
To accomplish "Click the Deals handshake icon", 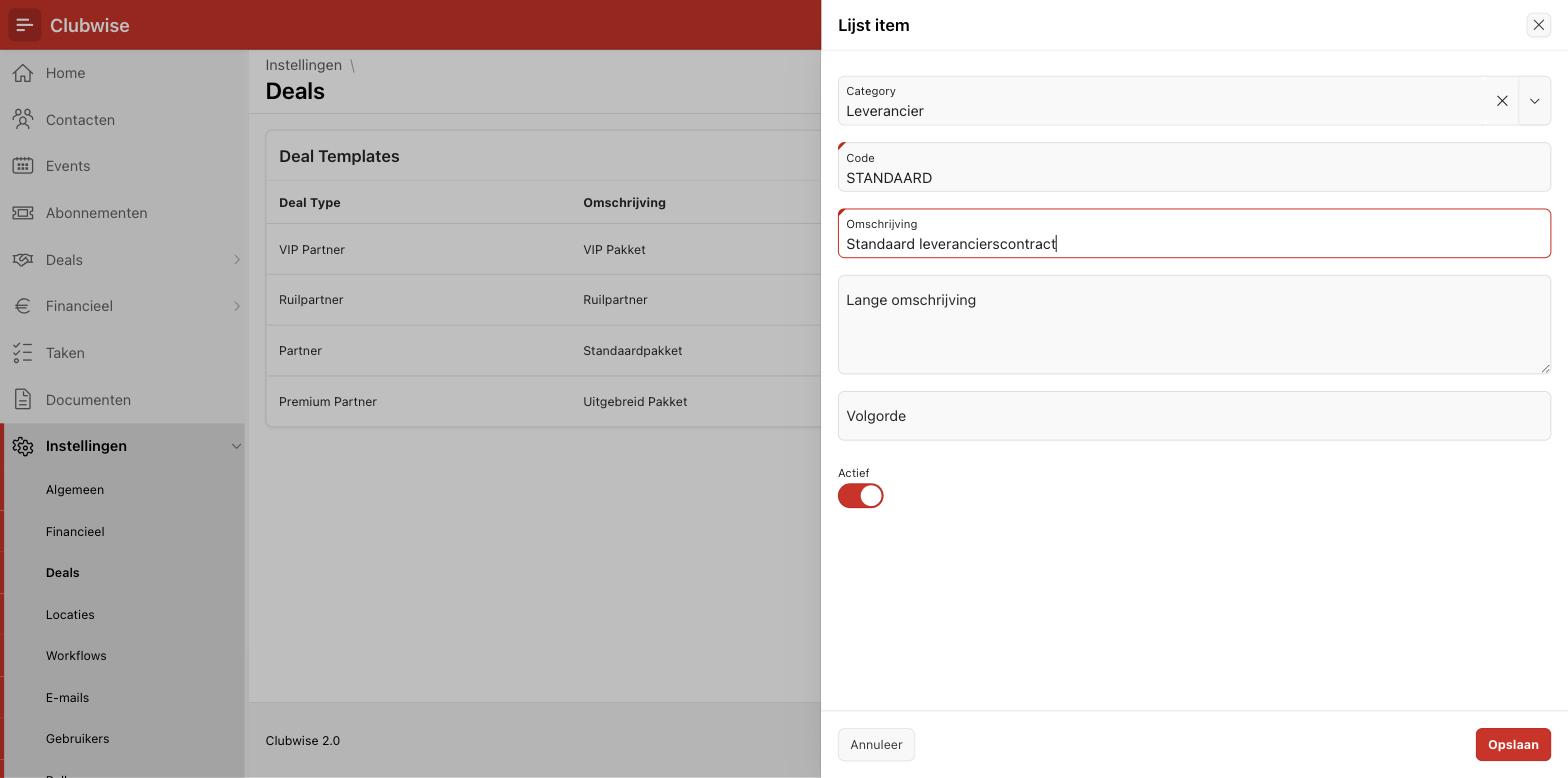I will [23, 260].
